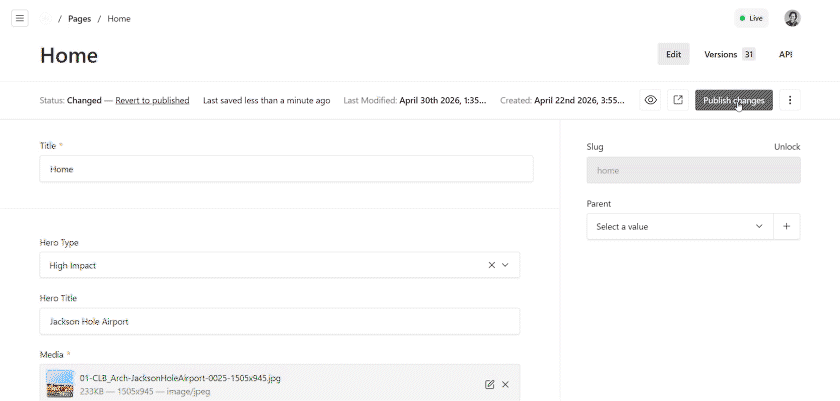Click Revert to published link
840x401 pixels.
tap(152, 100)
